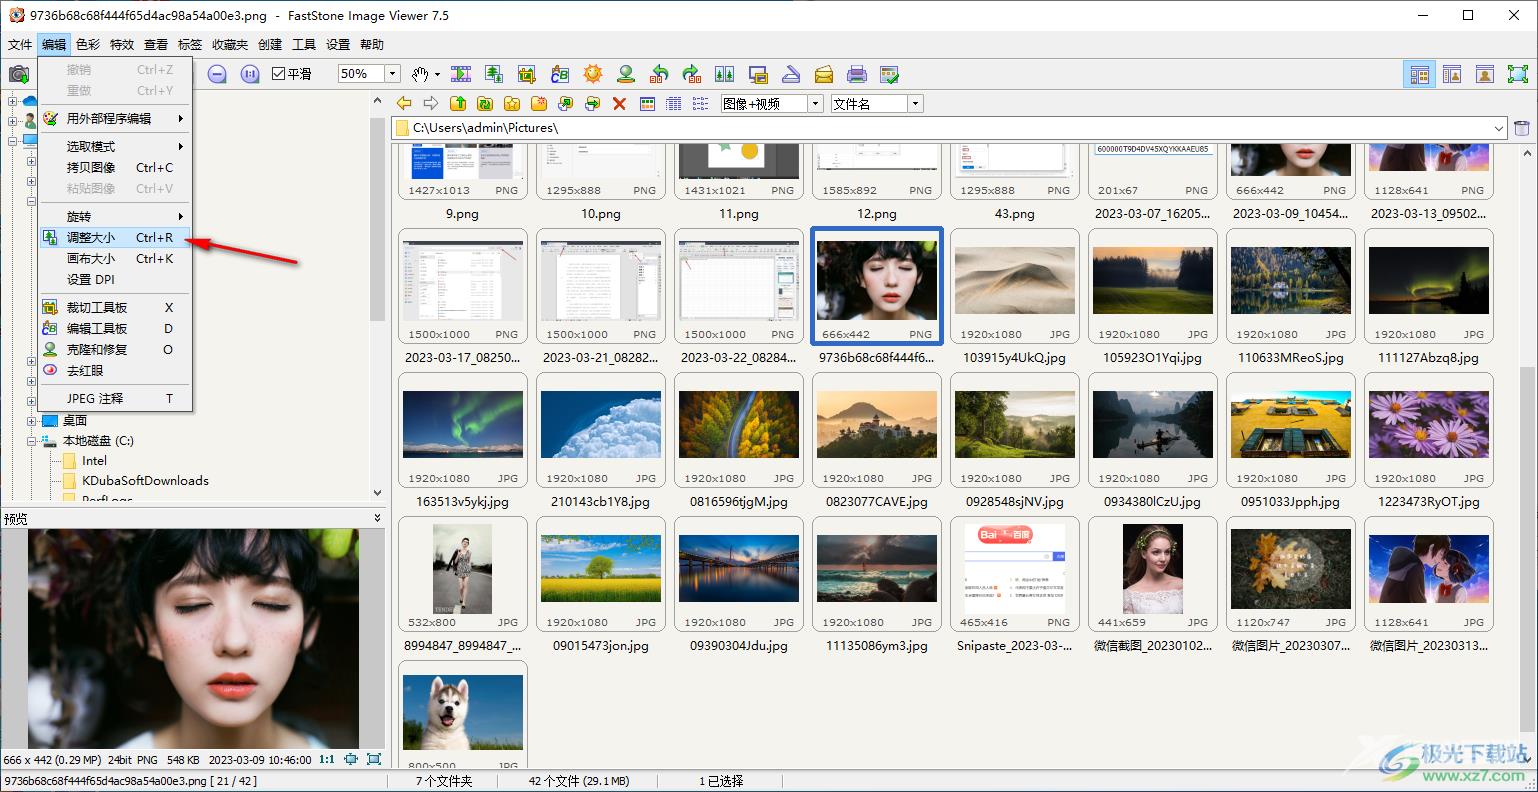Go up one folder level icon
The image size is (1538, 792).
(458, 103)
